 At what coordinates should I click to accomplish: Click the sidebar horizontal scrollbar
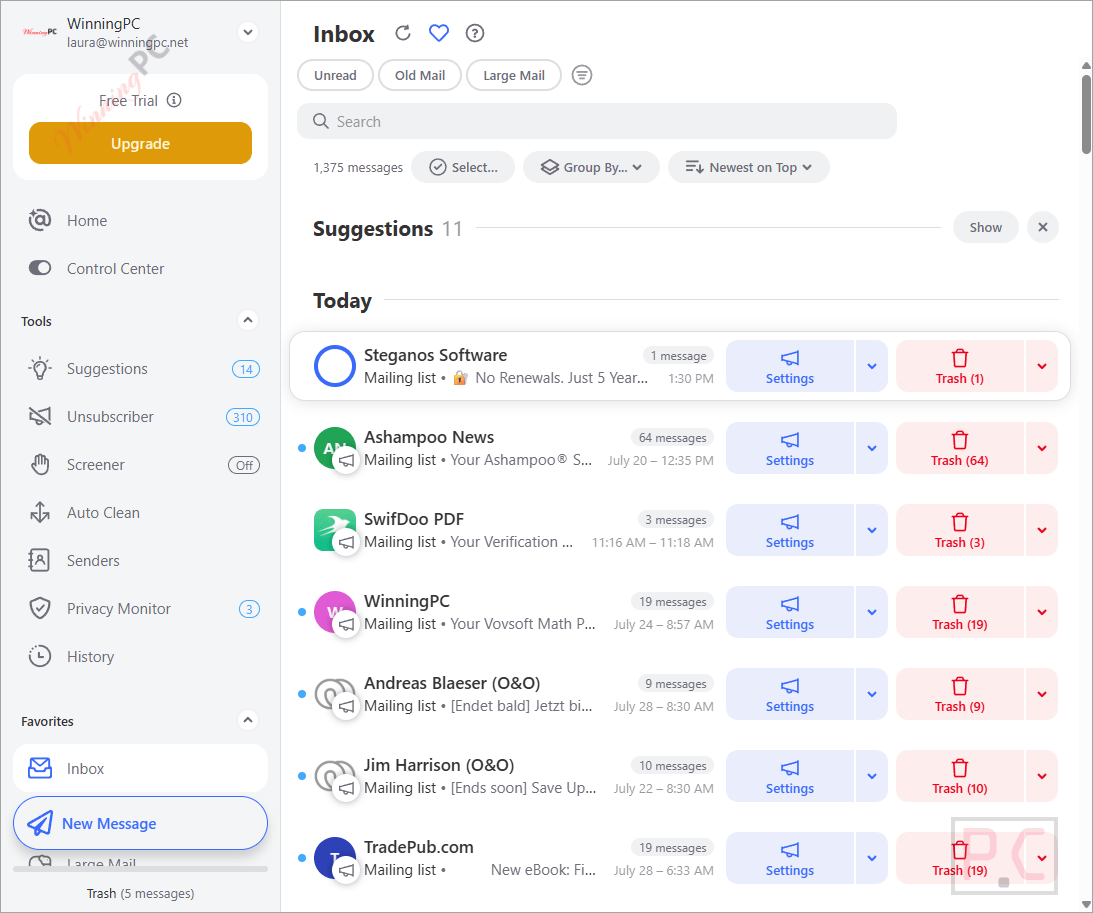(140, 869)
